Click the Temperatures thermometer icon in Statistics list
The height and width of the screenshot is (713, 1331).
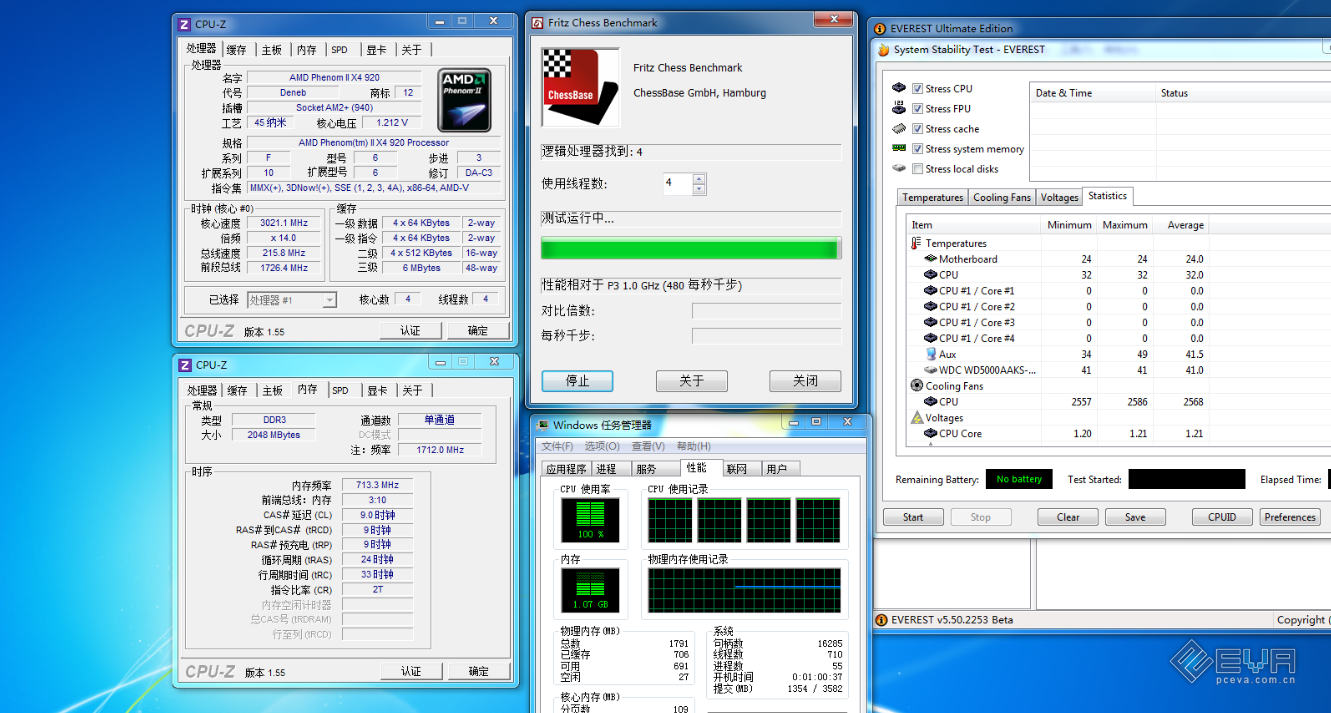tap(916, 243)
